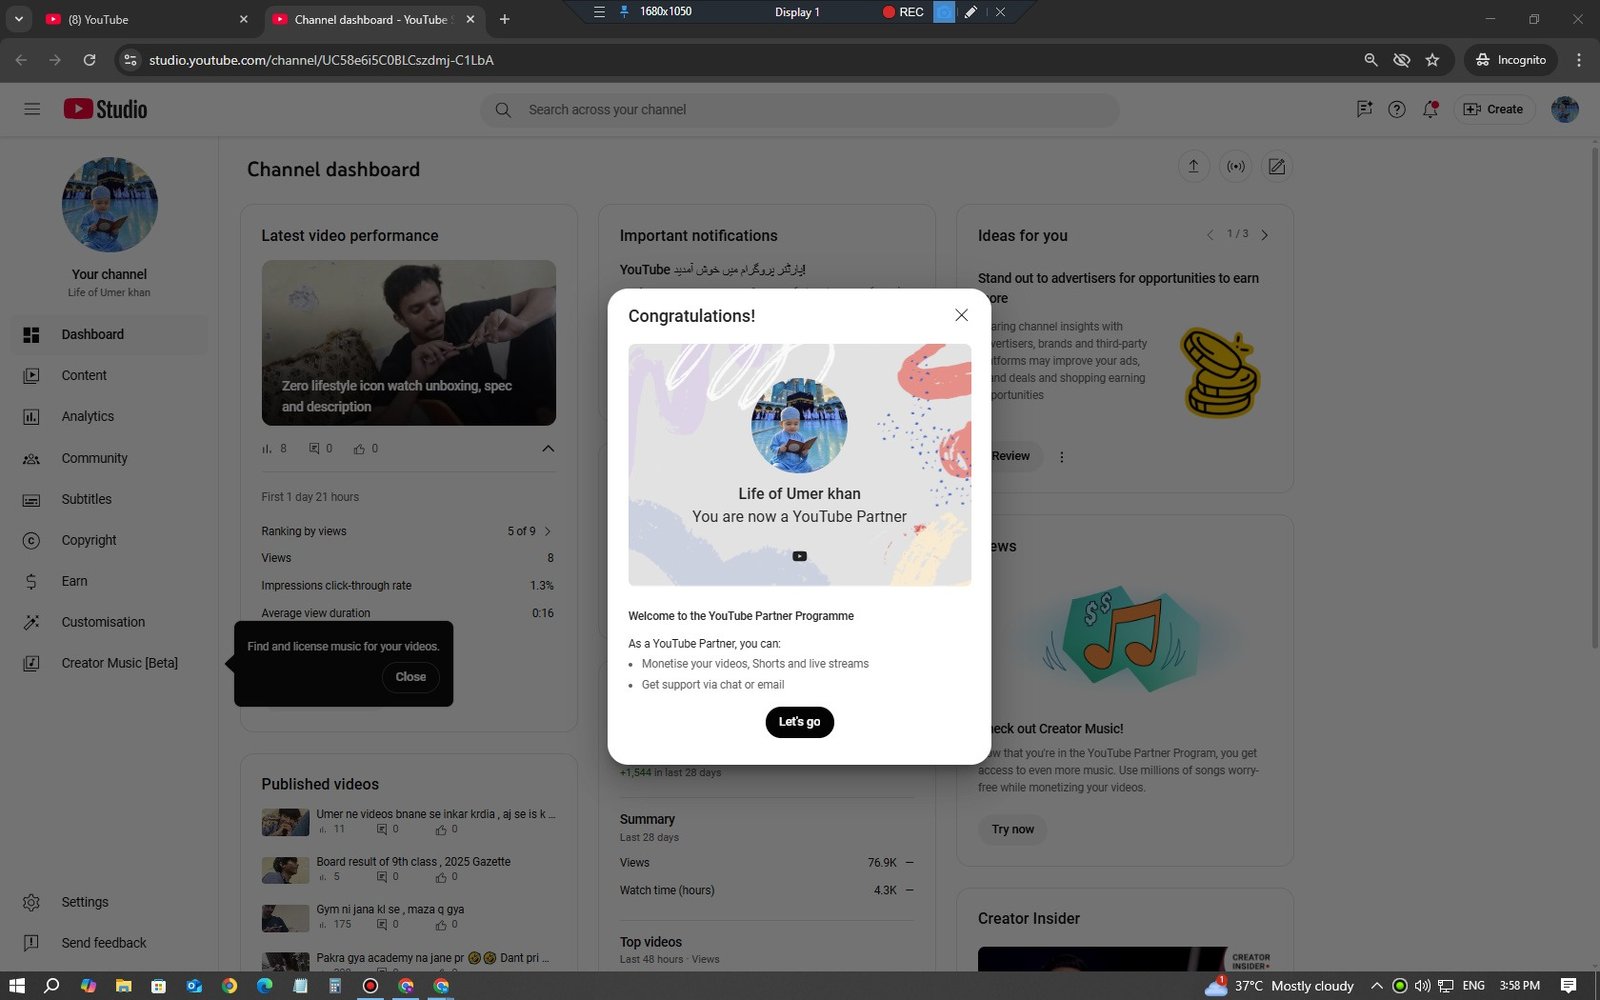Click the Send feedback icon
1600x1000 pixels.
tap(31, 943)
